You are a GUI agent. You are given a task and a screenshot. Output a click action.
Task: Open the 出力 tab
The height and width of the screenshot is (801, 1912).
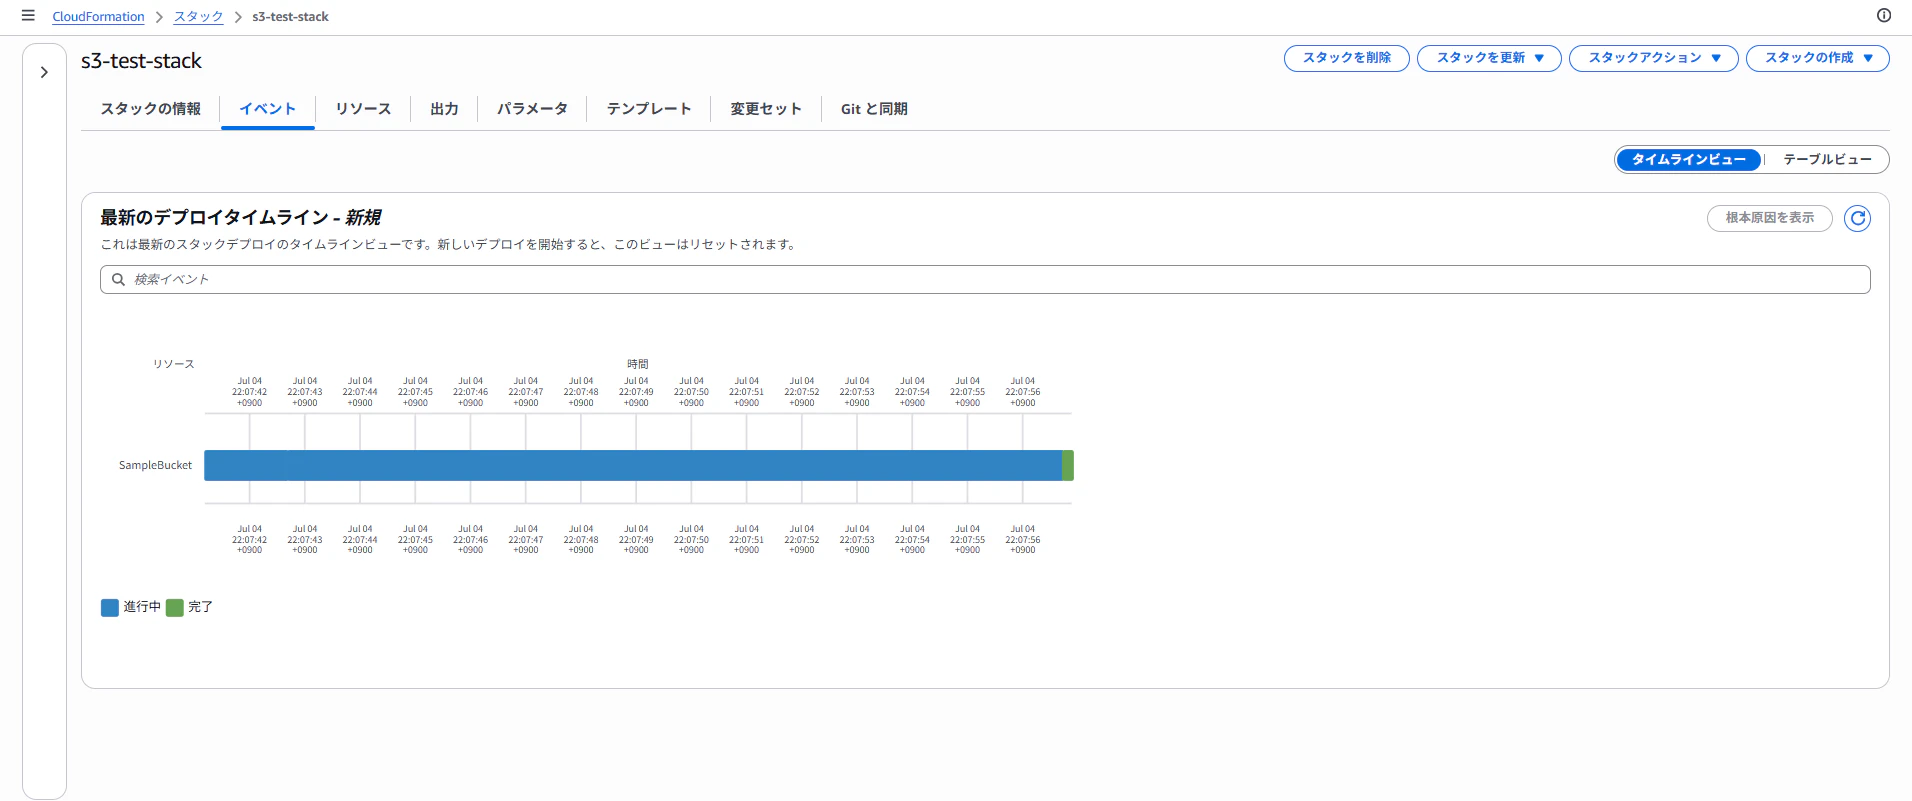[x=444, y=109]
